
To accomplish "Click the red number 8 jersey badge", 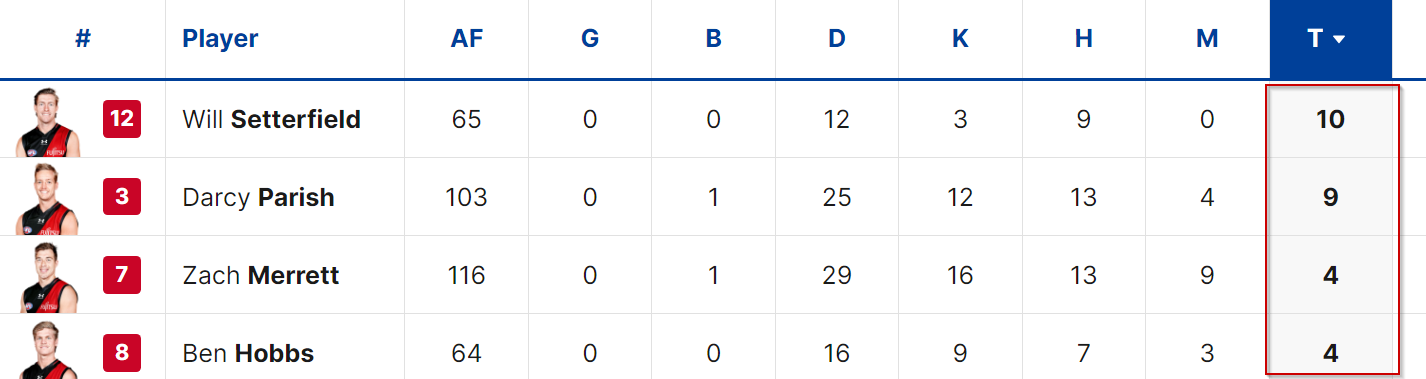I will point(122,353).
